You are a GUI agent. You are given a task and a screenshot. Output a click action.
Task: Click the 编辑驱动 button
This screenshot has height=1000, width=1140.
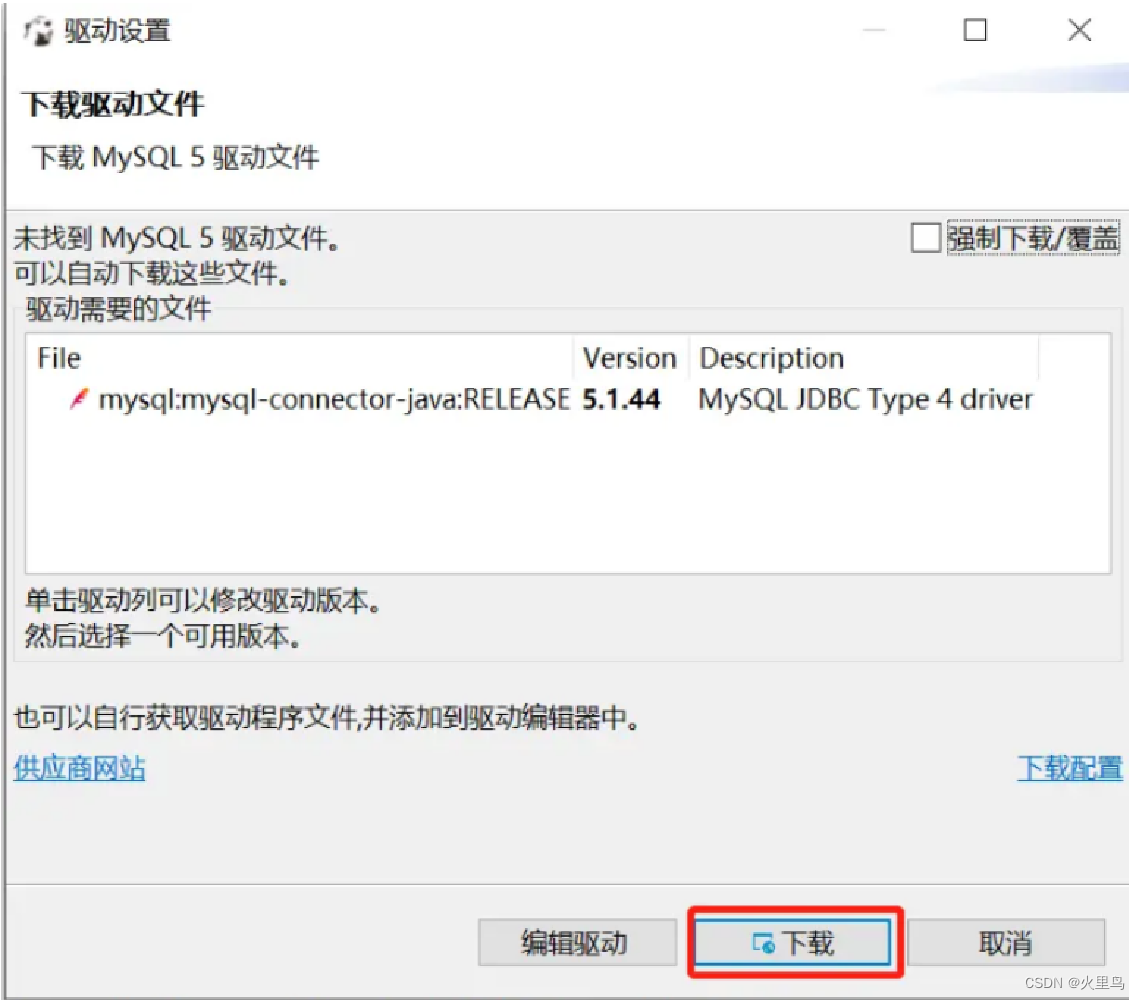pos(577,943)
